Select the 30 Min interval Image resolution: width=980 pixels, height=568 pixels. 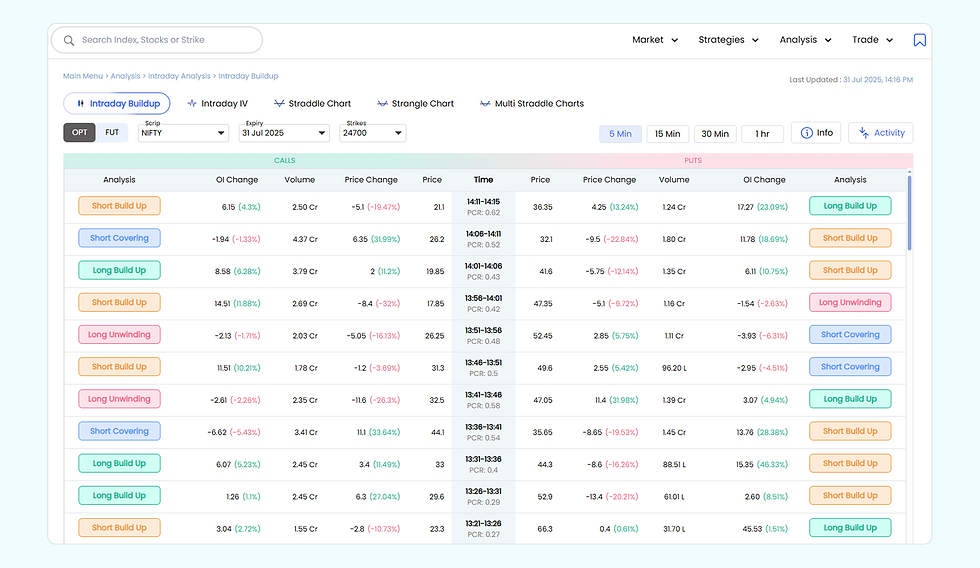click(715, 134)
